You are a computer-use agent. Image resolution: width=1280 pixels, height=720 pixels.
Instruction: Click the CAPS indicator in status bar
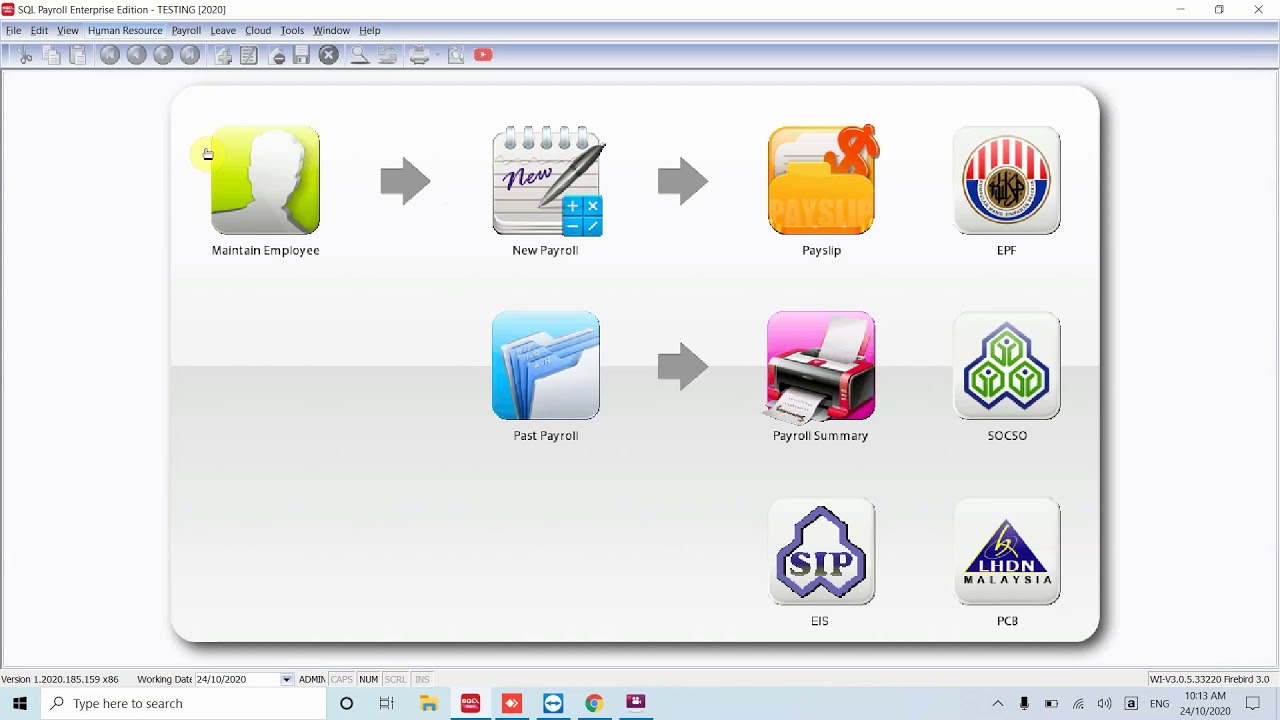(341, 680)
